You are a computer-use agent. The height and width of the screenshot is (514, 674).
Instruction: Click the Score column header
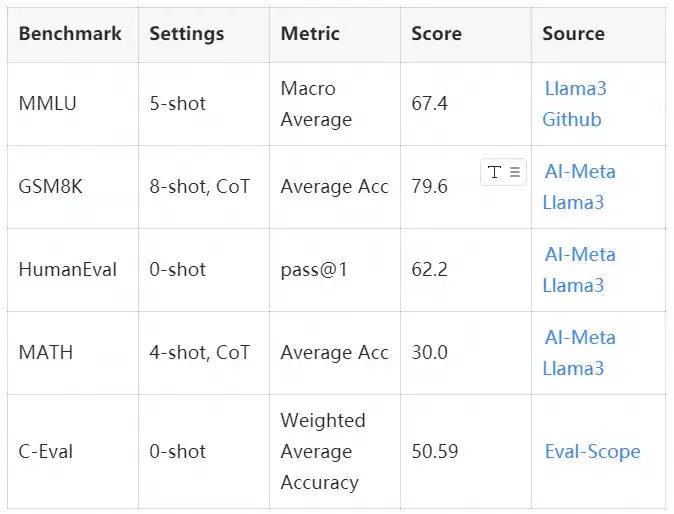(x=436, y=34)
